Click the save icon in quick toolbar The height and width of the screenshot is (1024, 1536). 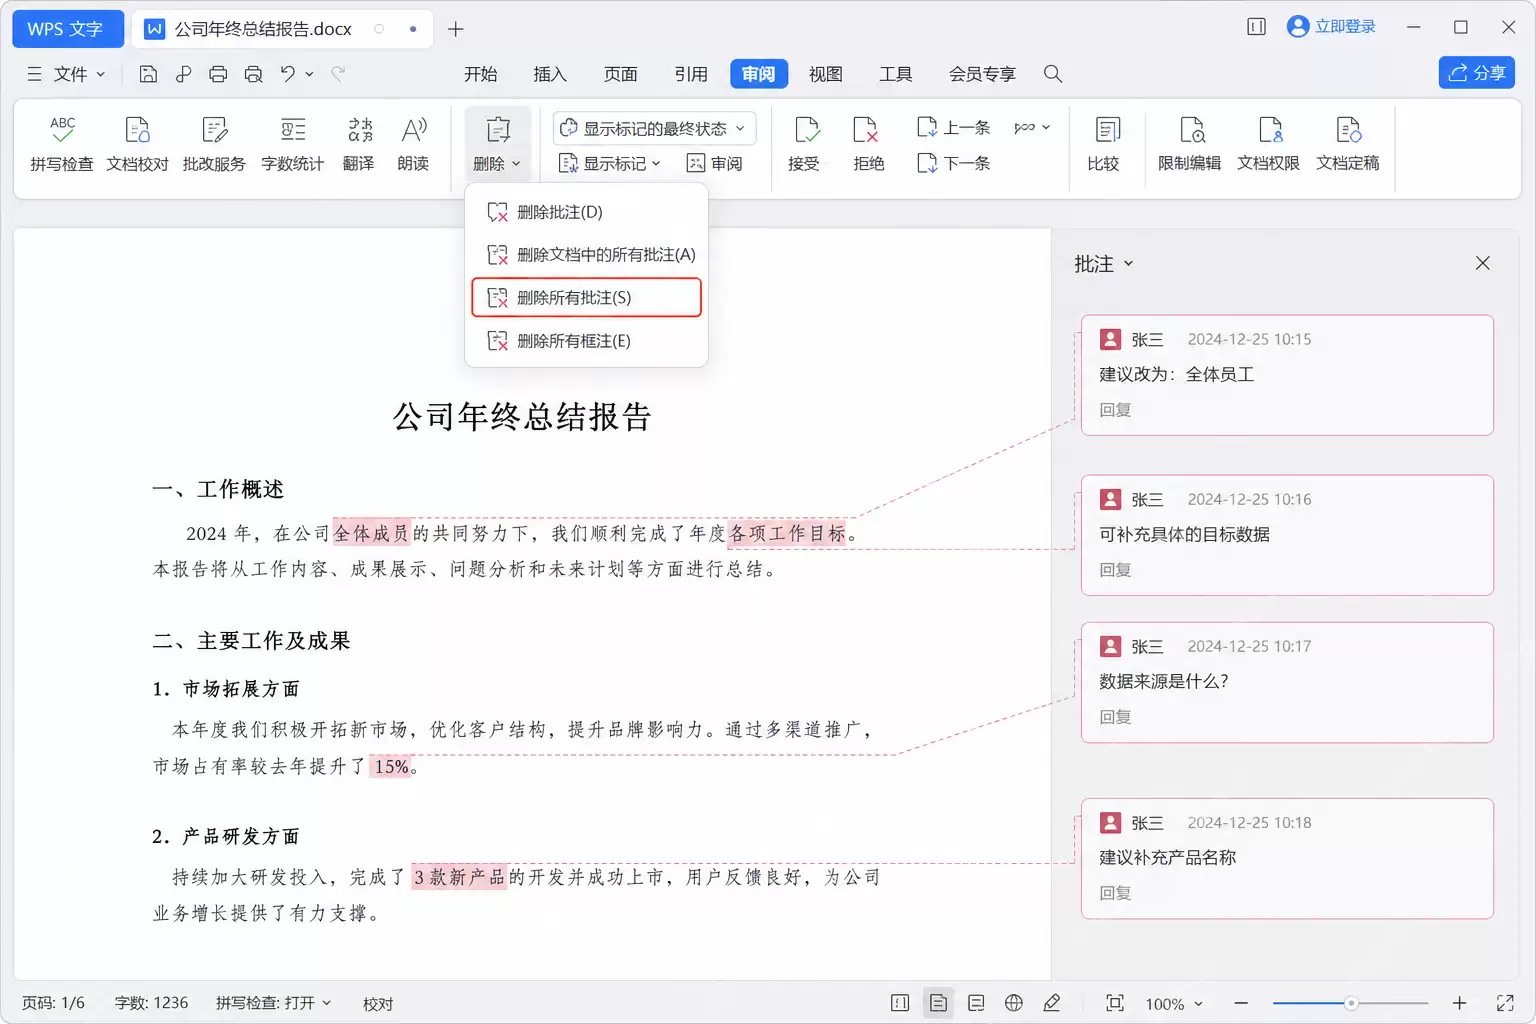(x=148, y=74)
